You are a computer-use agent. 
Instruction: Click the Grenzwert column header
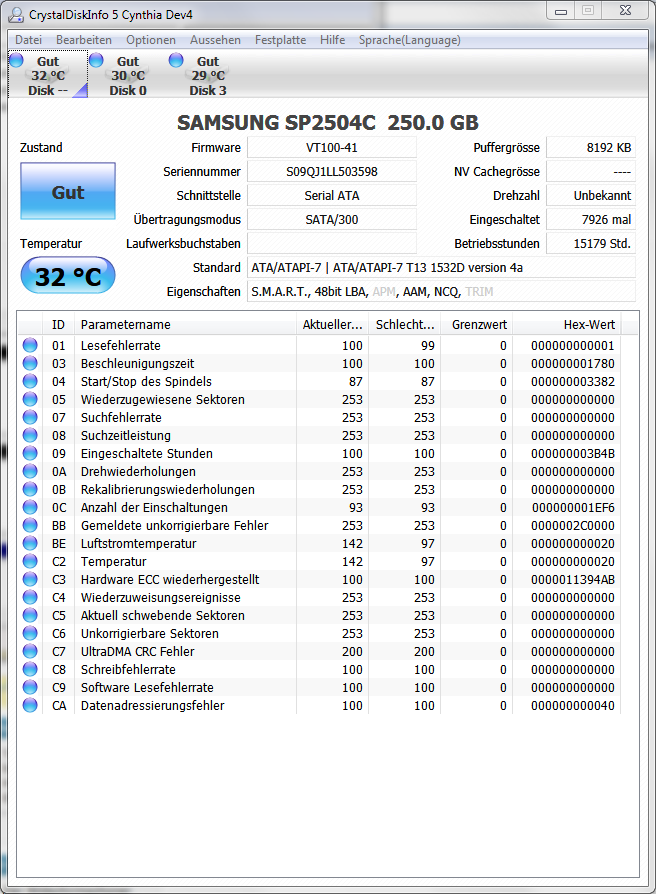(x=477, y=324)
